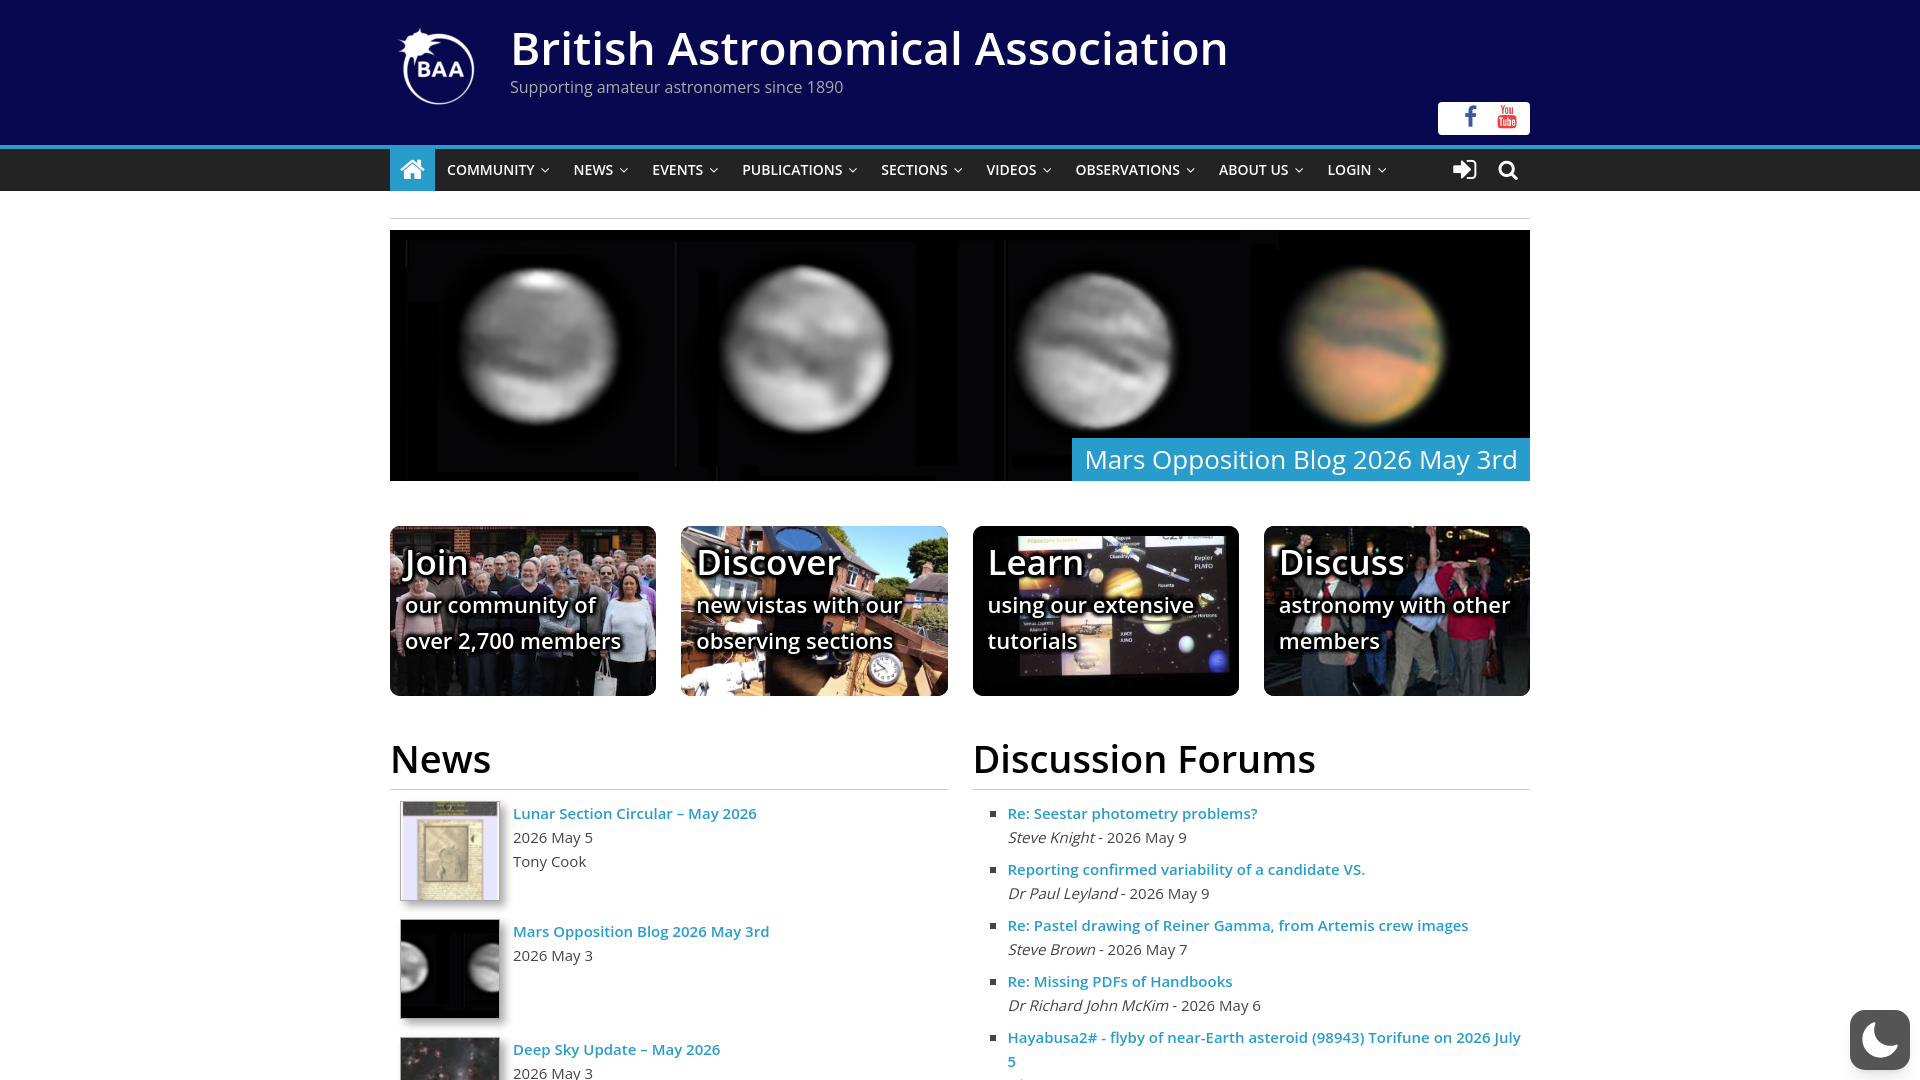1920x1080 pixels.
Task: Click date 2026 May 5 under Lunar Circular
Action: [553, 838]
